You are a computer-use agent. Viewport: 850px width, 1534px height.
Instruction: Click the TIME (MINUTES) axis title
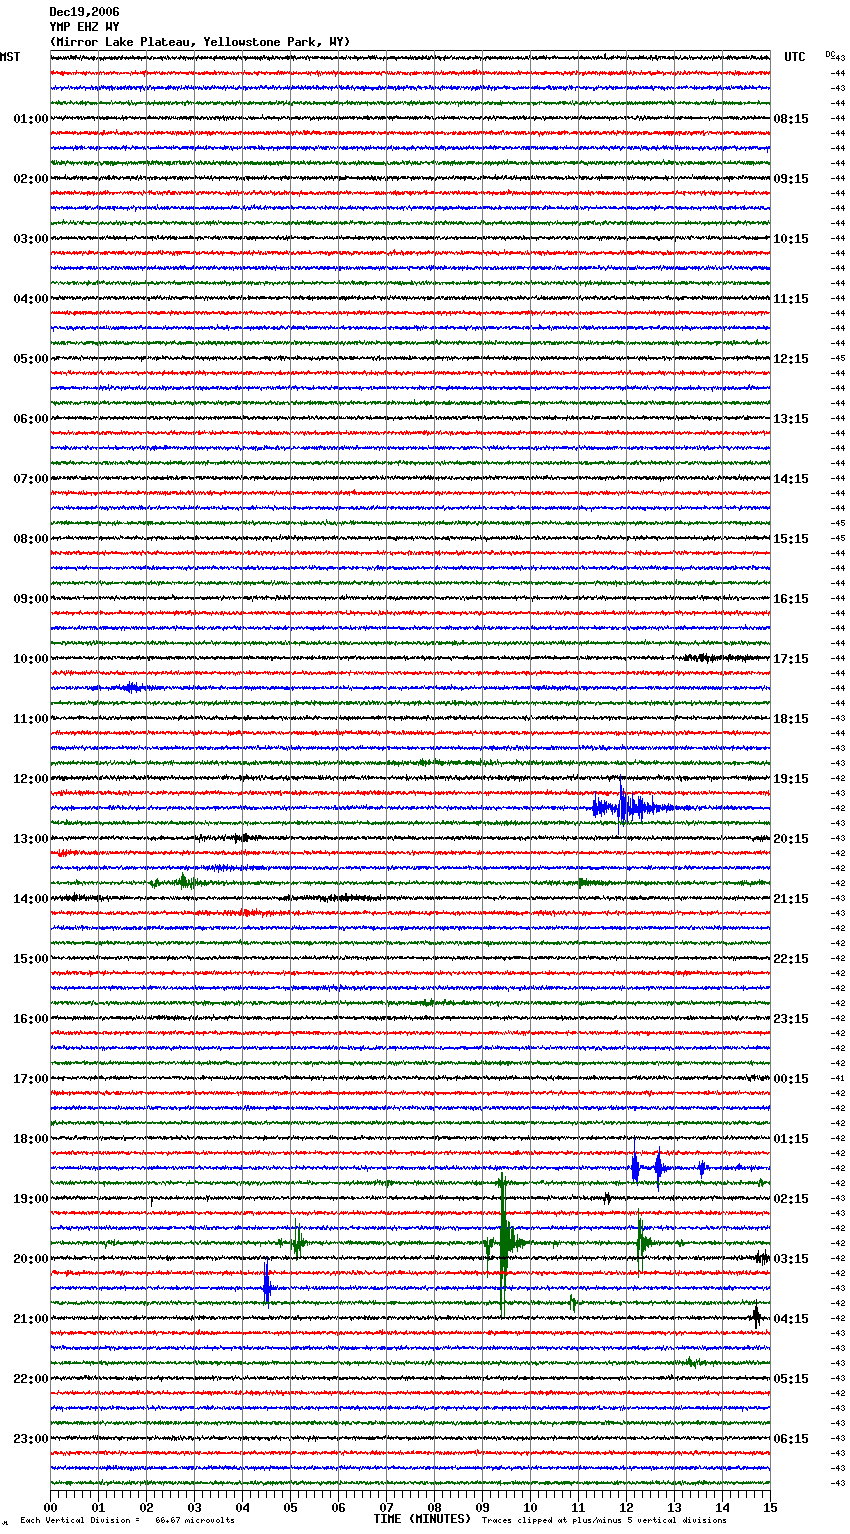pos(422,1519)
